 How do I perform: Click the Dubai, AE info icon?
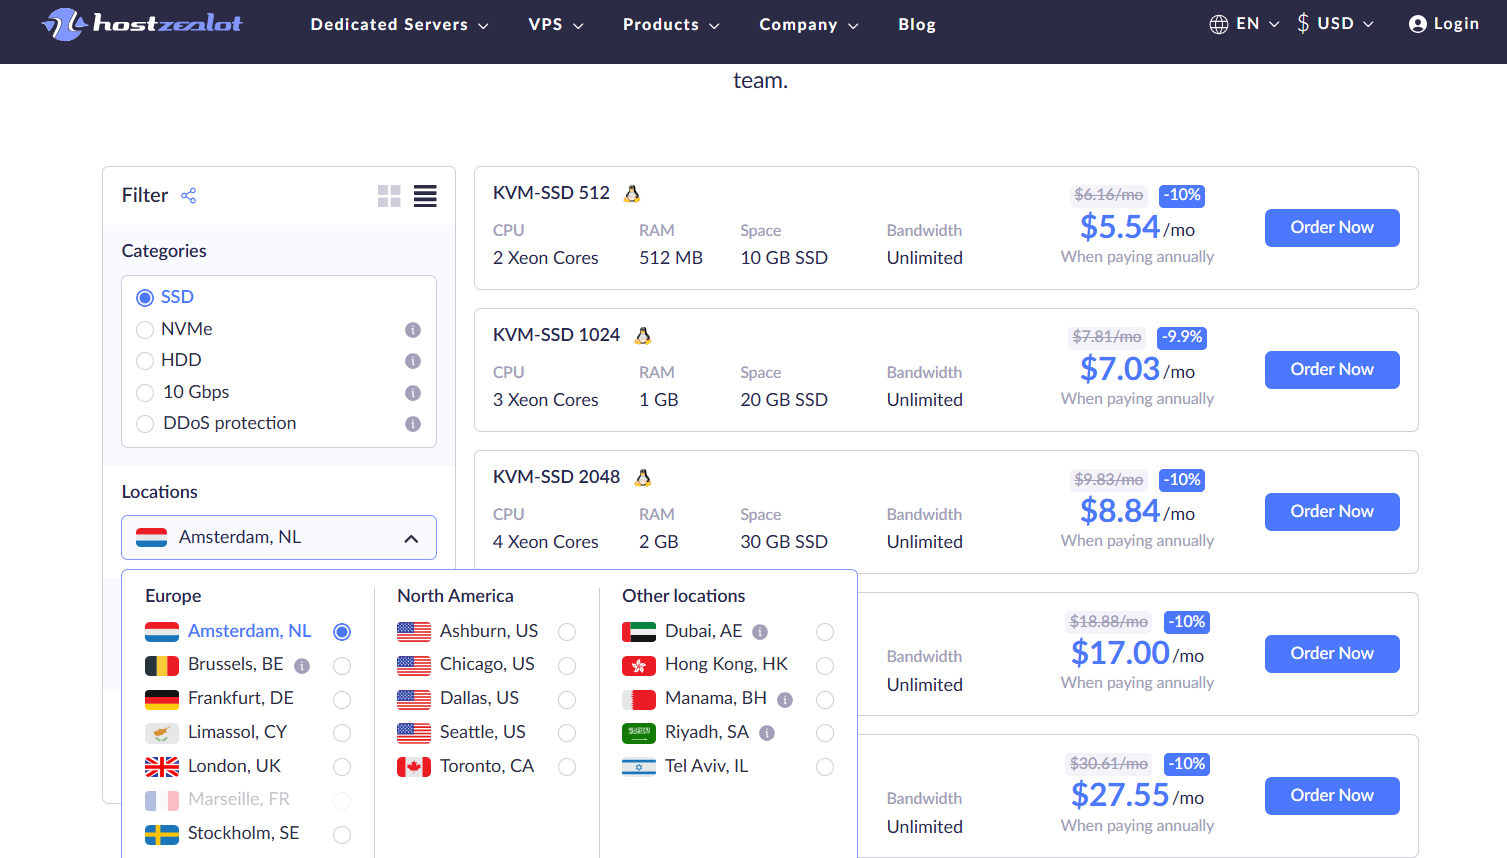click(760, 632)
